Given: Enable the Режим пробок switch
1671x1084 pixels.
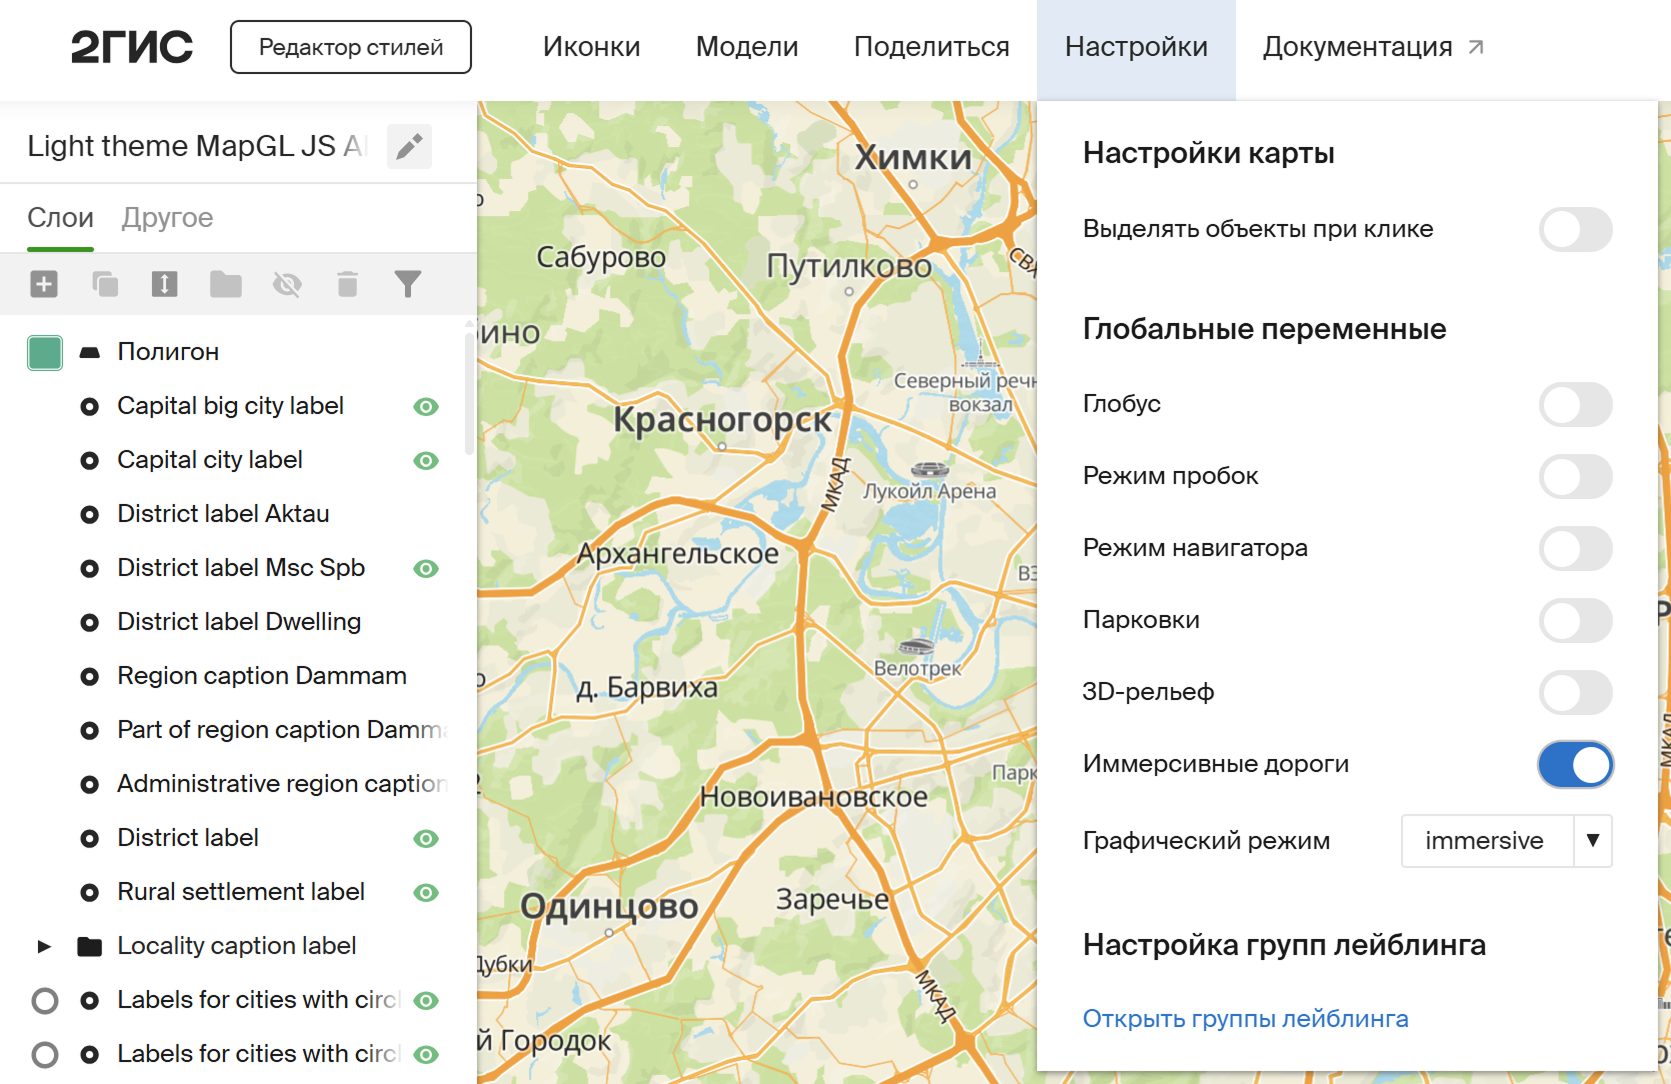Looking at the screenshot, I should [1575, 477].
